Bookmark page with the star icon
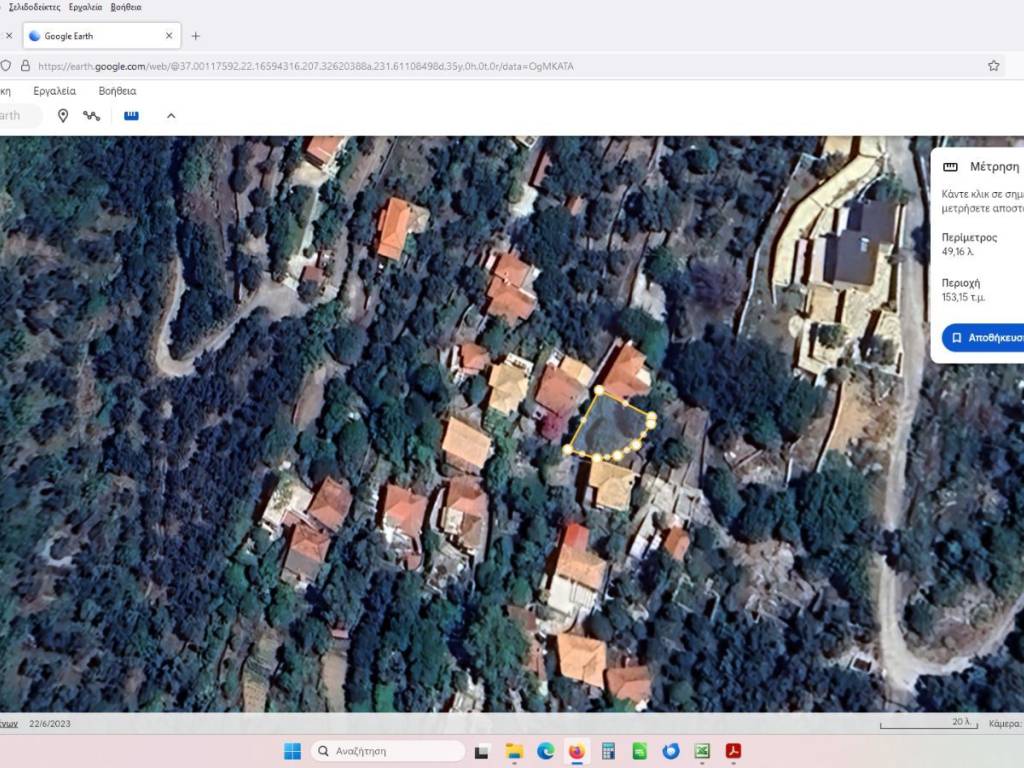 click(993, 66)
